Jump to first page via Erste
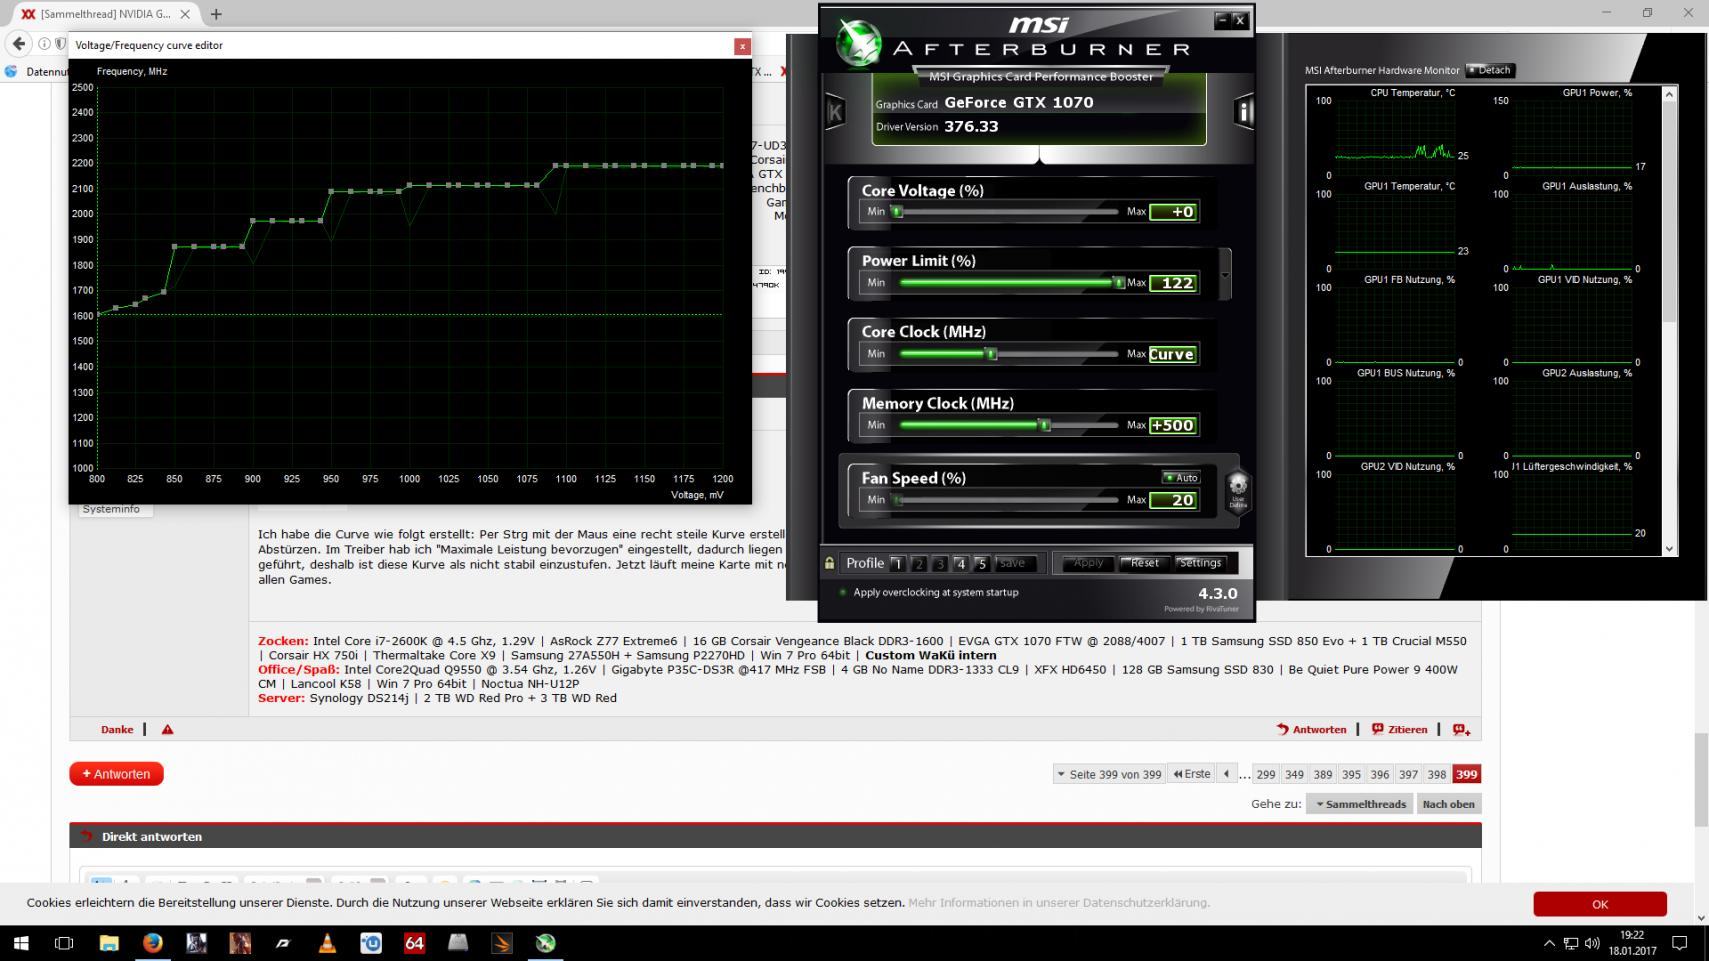The image size is (1709, 961). [x=1192, y=774]
